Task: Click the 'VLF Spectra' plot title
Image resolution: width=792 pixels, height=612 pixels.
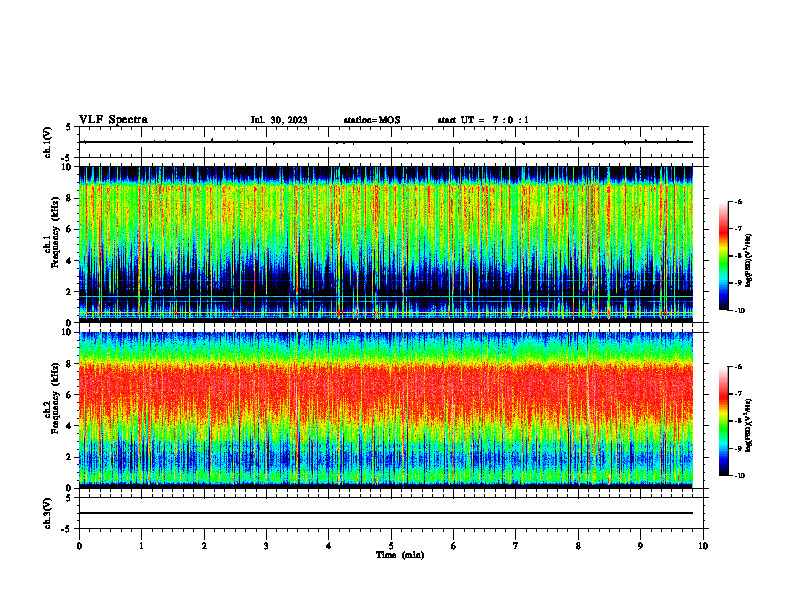Action: (x=113, y=120)
